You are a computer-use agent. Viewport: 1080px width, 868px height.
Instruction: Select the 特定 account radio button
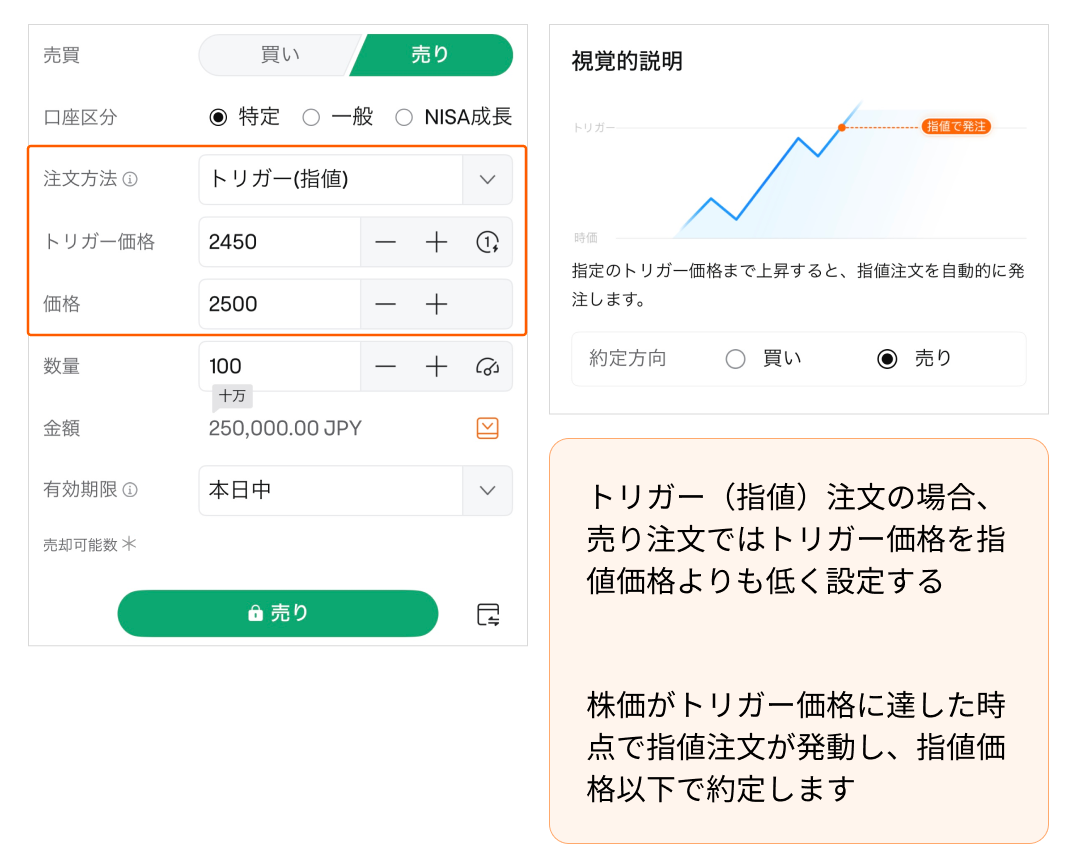tap(218, 117)
